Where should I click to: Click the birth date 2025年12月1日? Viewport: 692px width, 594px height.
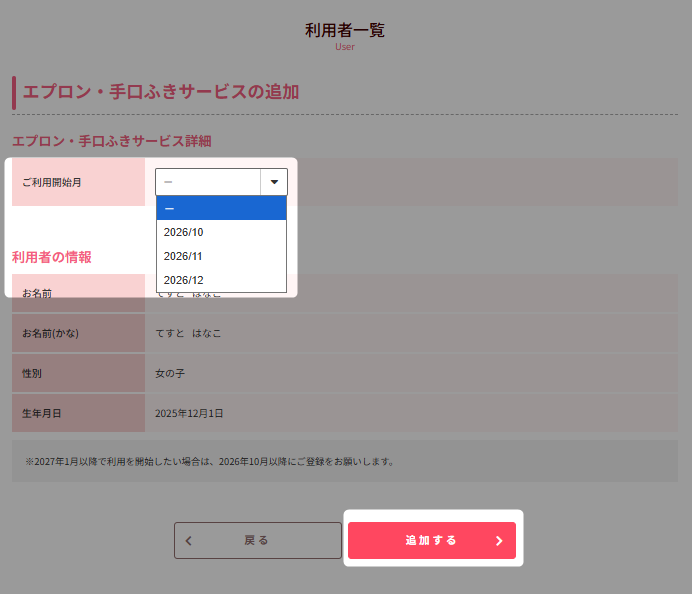189,414
